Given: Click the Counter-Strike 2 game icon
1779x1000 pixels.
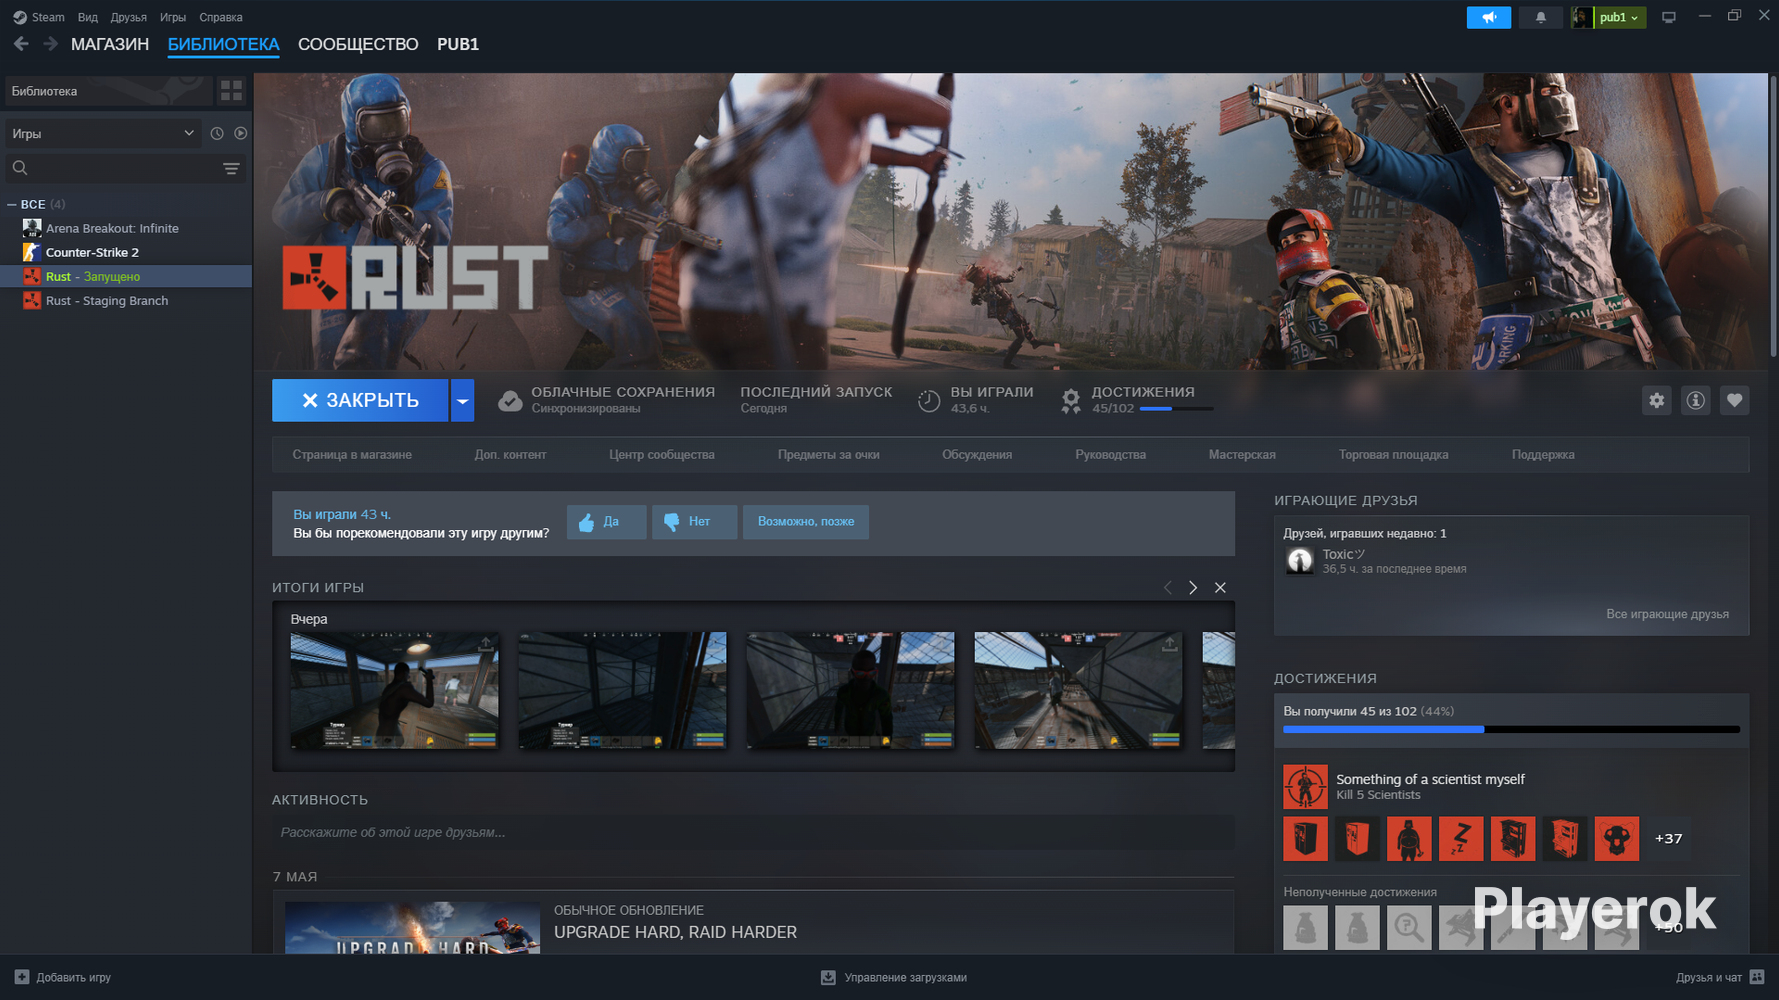Looking at the screenshot, I should [32, 252].
